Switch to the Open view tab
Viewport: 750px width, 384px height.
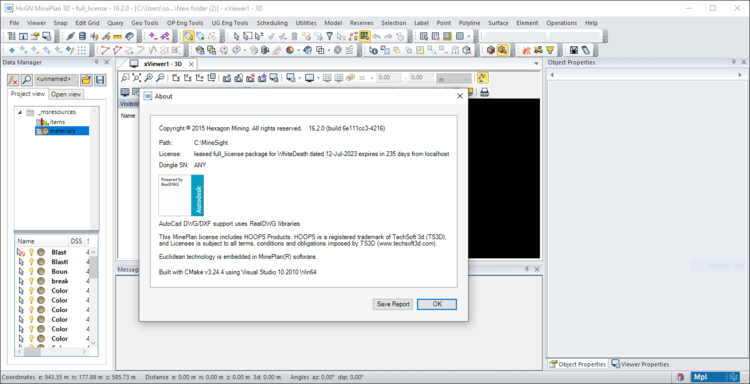tap(66, 94)
